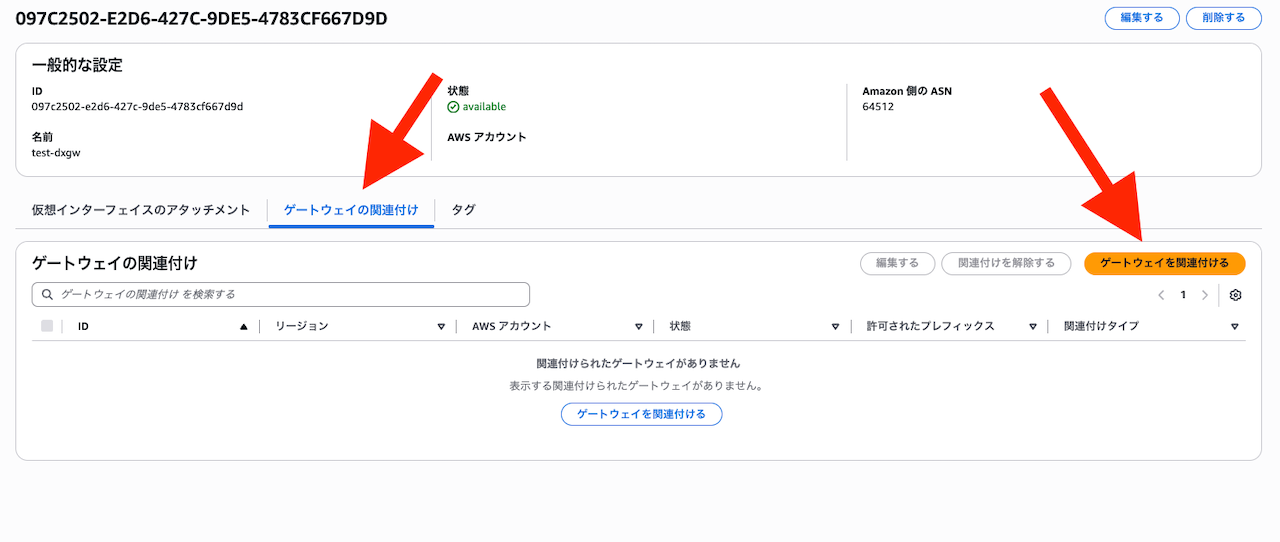The image size is (1280, 542).
Task: Focus the ゲートウェイの関連付け search field
Action: tap(281, 295)
